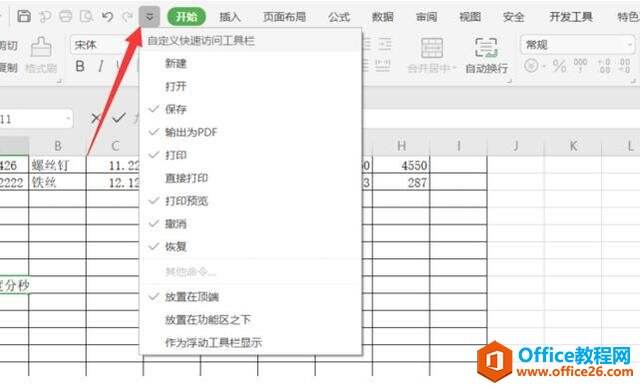640x389 pixels.
Task: Click cell with value 287
Action: click(x=401, y=182)
